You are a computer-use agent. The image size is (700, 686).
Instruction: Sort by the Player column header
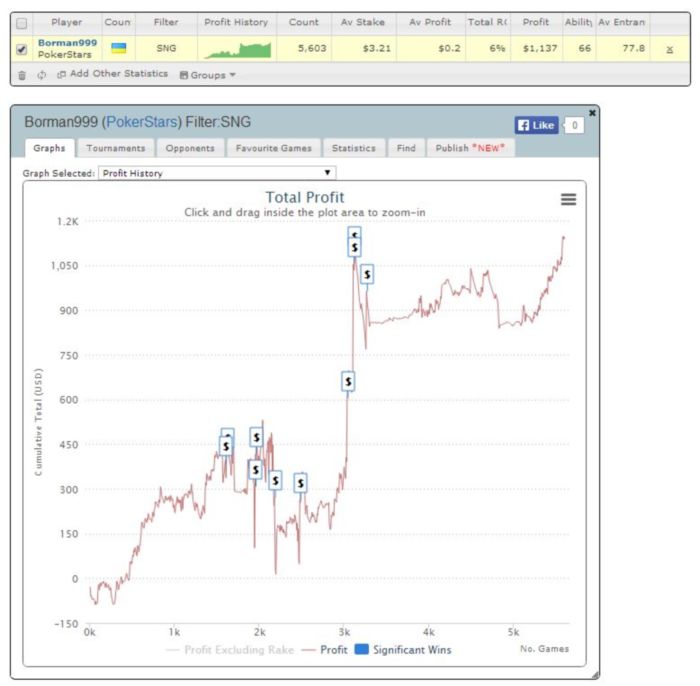[x=67, y=22]
